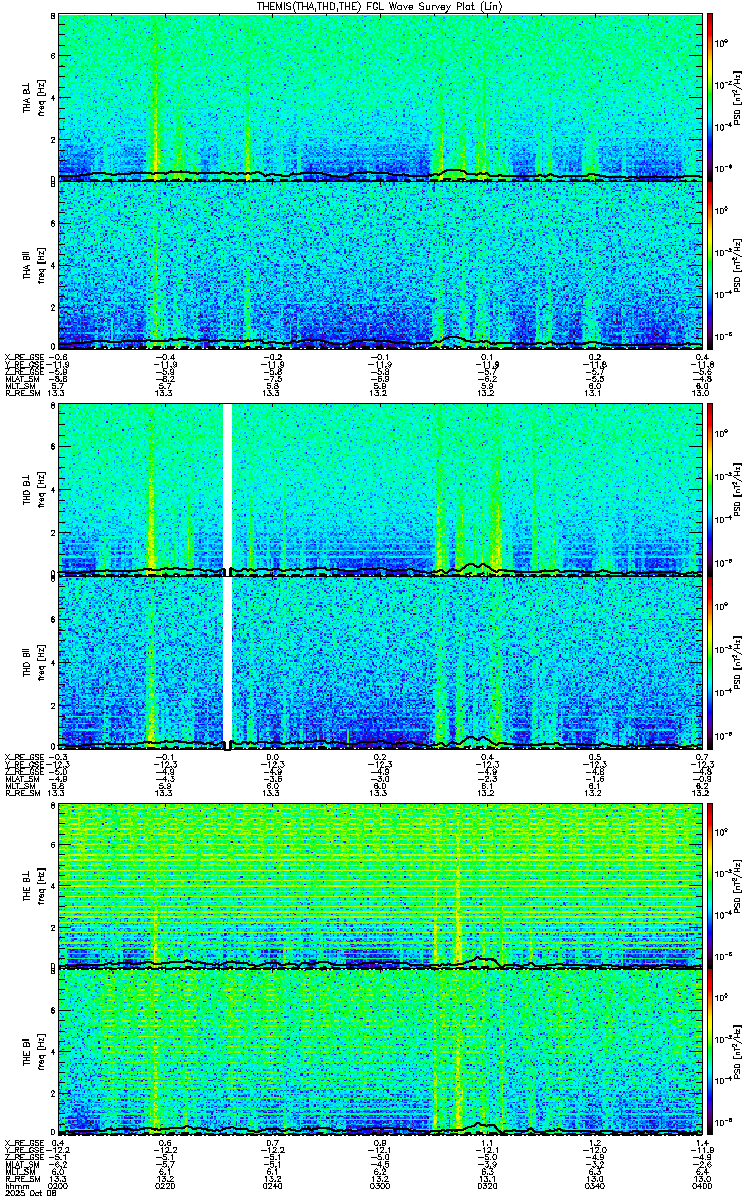
Task: Click the THA B-perpendicular freq [Hz] axis label
Action: [41, 97]
